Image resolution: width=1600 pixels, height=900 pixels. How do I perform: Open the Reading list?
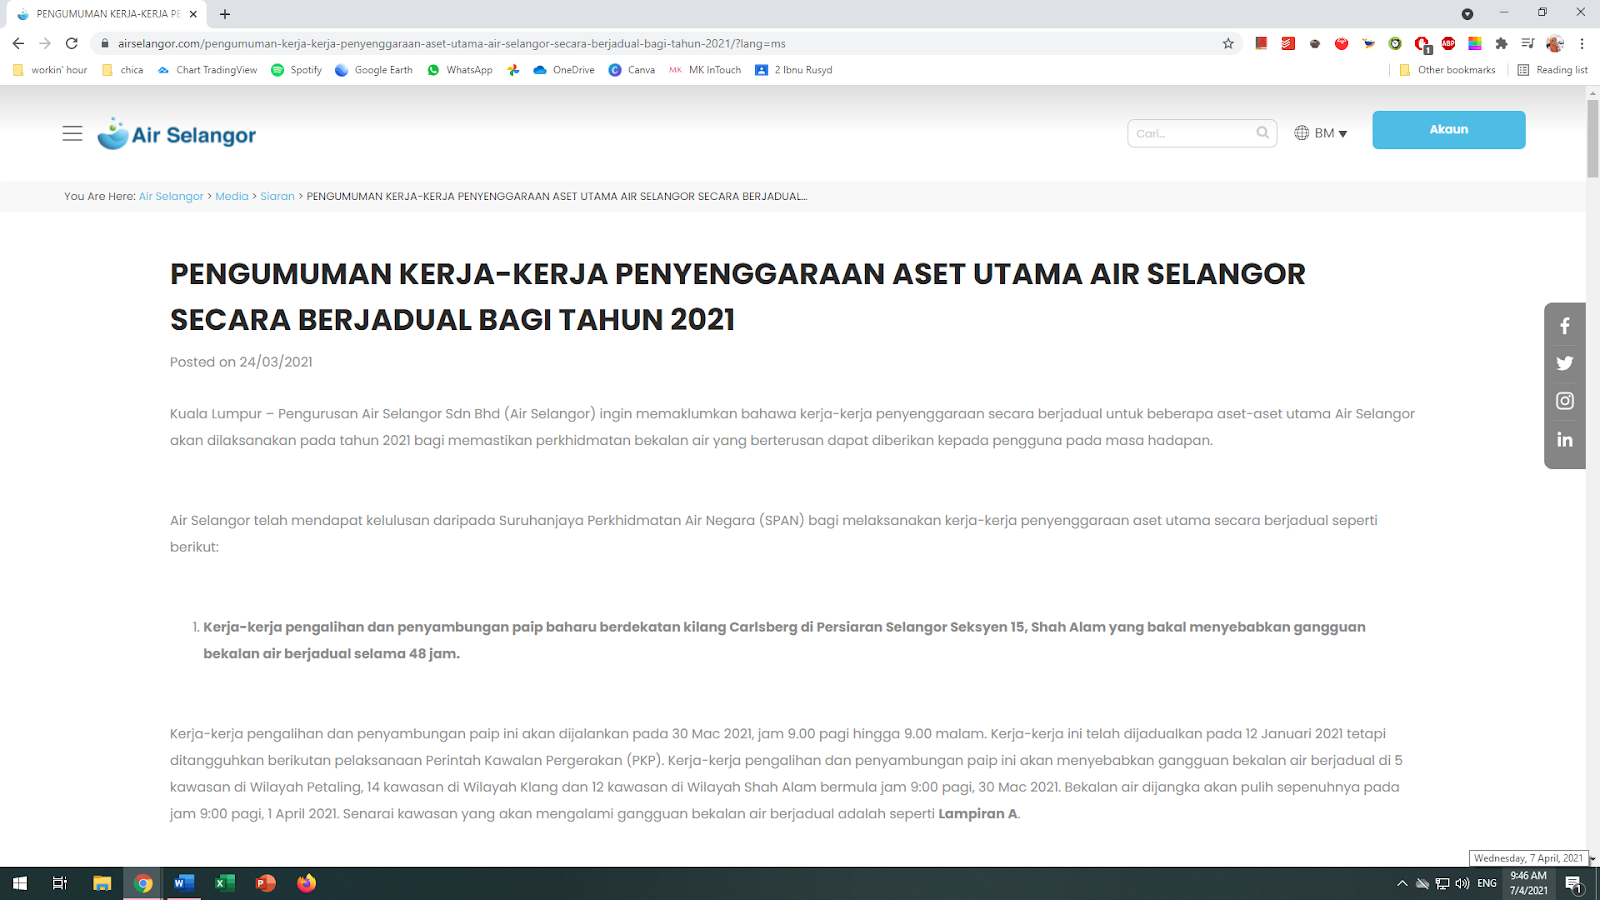coord(1552,70)
